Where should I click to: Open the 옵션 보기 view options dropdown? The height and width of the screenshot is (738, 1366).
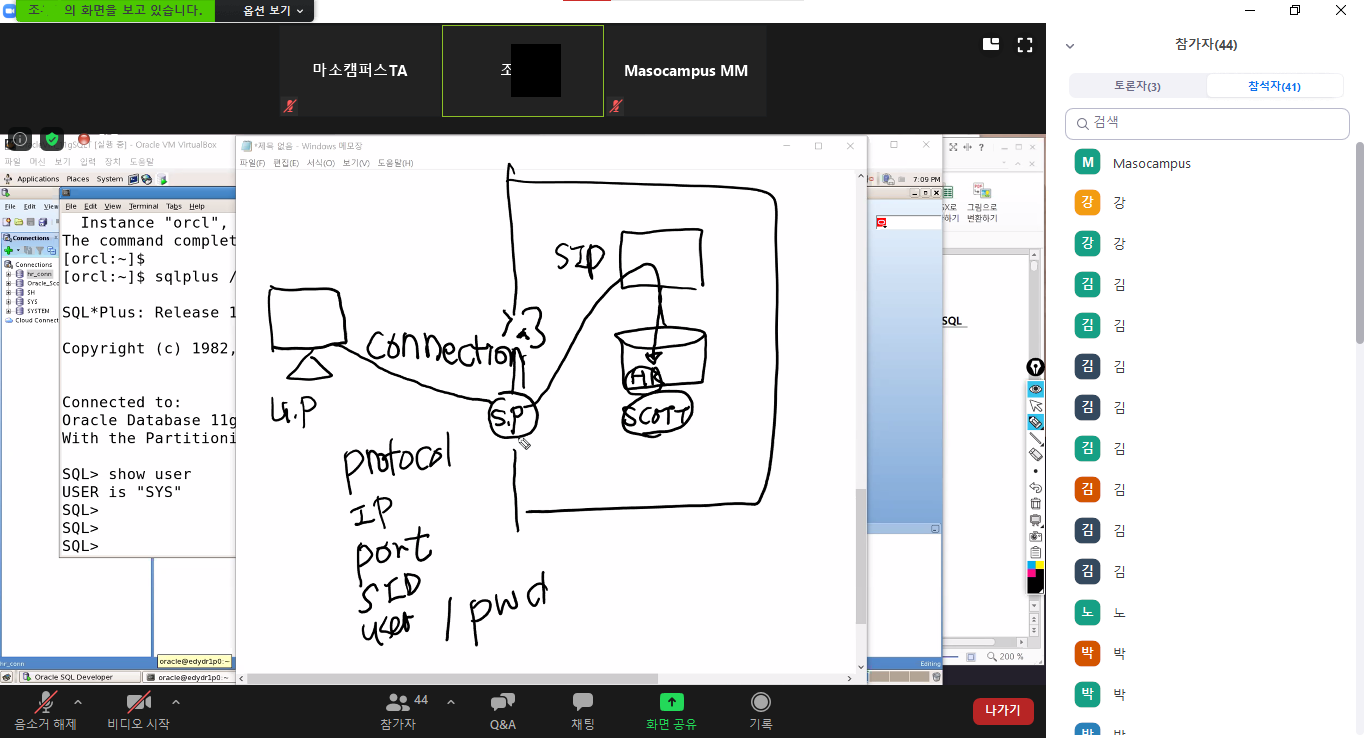(x=273, y=10)
